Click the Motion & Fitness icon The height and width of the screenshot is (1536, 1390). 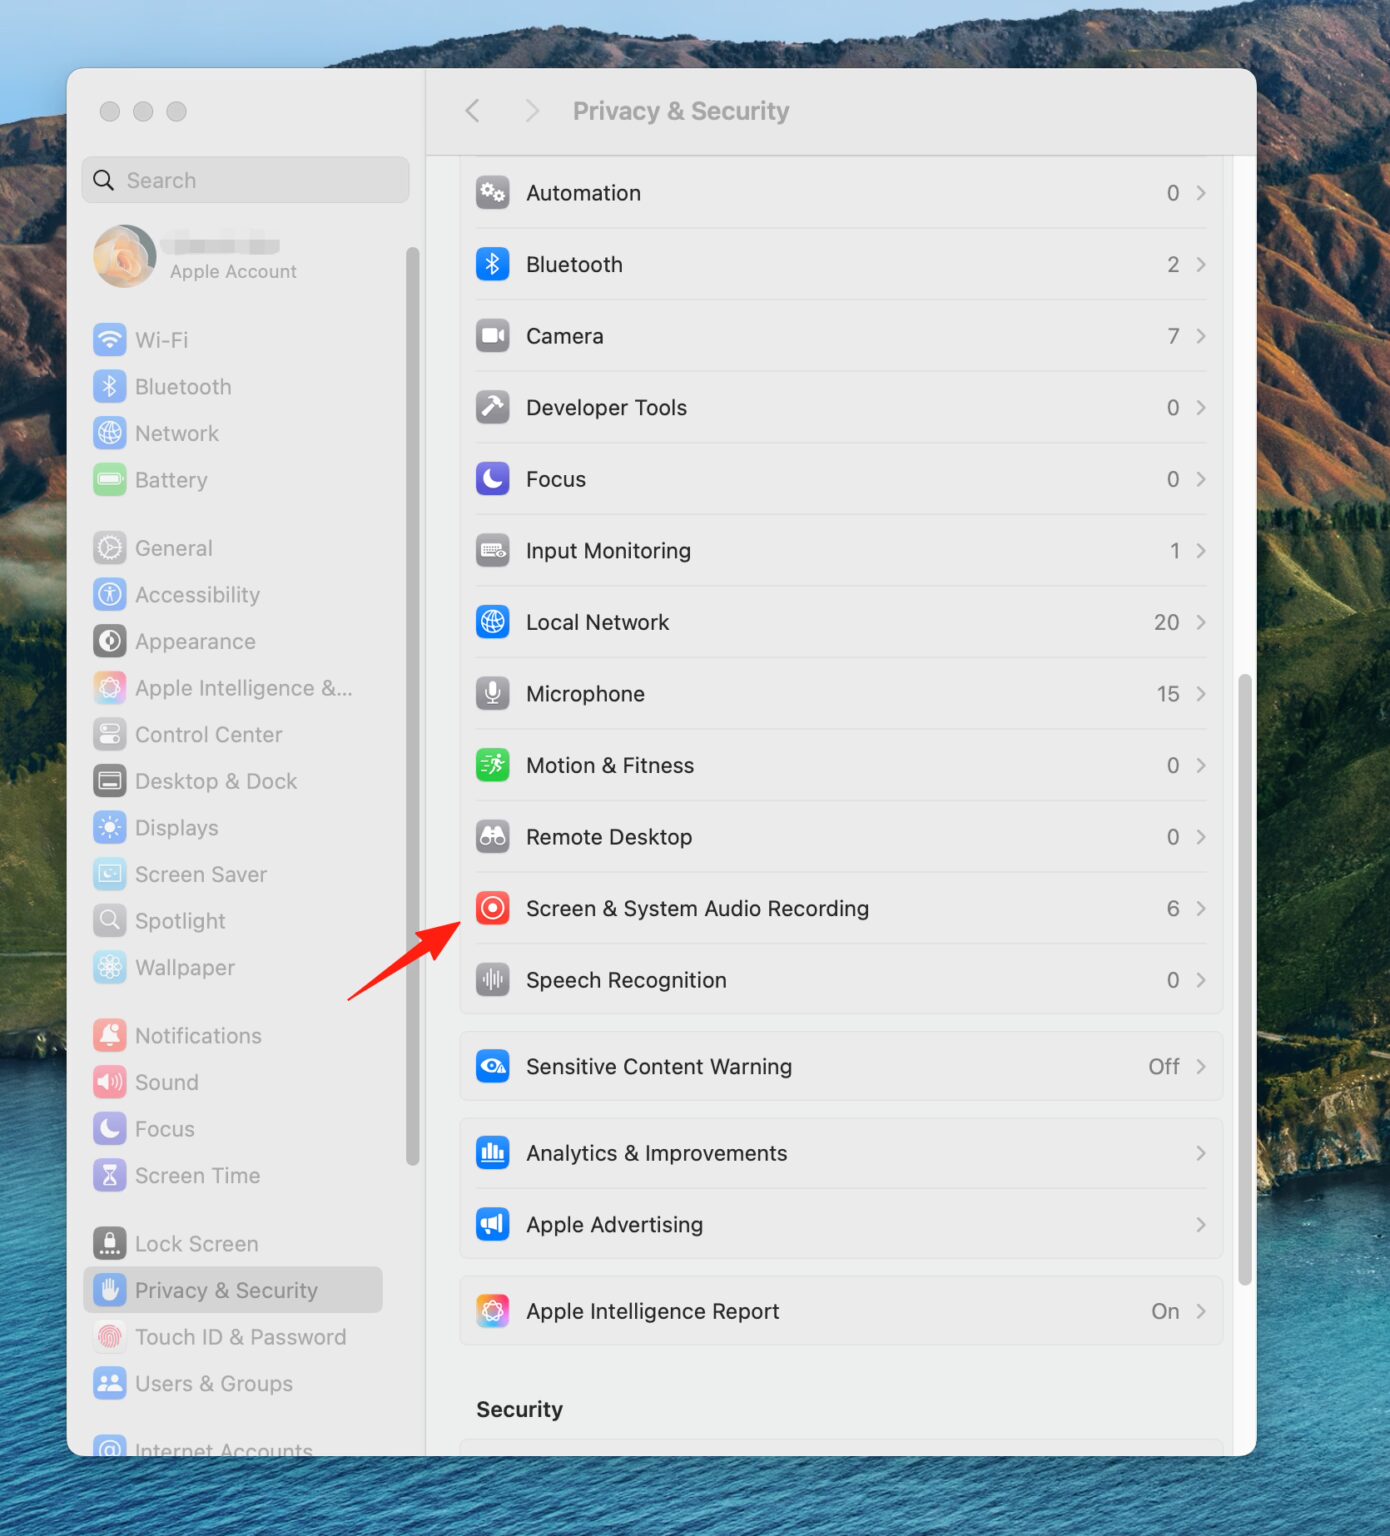[492, 765]
